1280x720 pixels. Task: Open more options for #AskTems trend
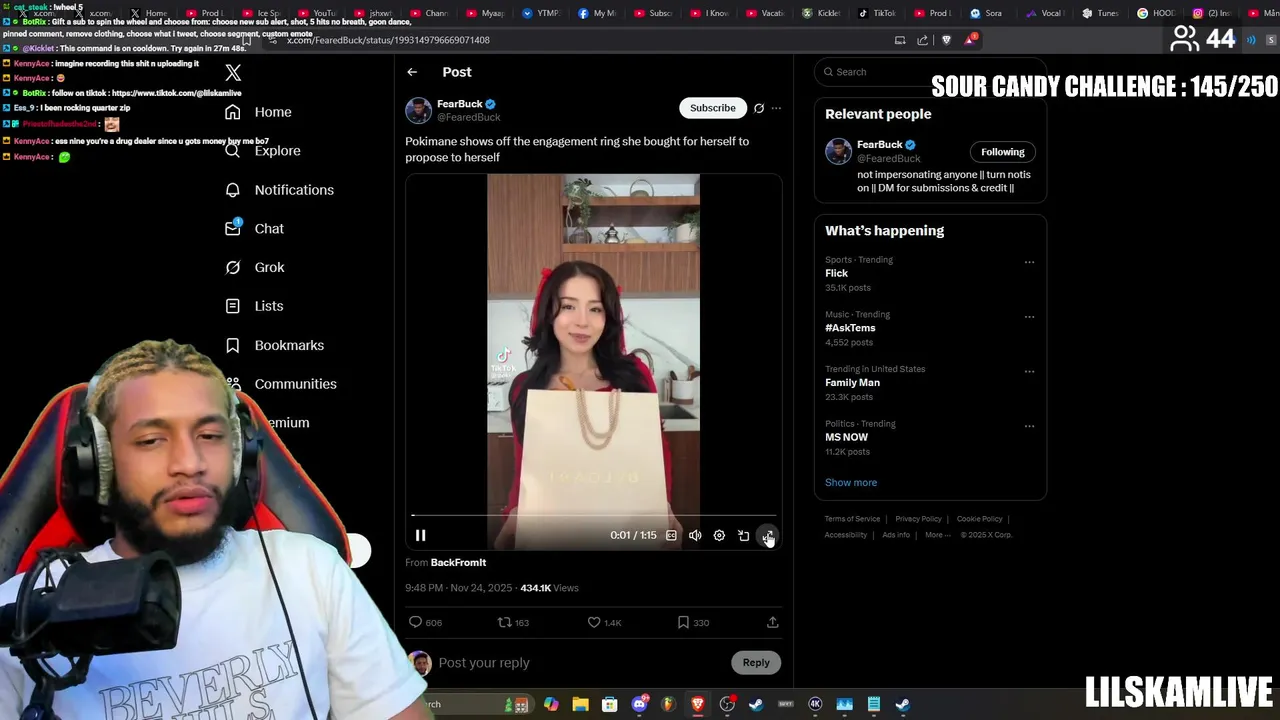(x=1029, y=317)
